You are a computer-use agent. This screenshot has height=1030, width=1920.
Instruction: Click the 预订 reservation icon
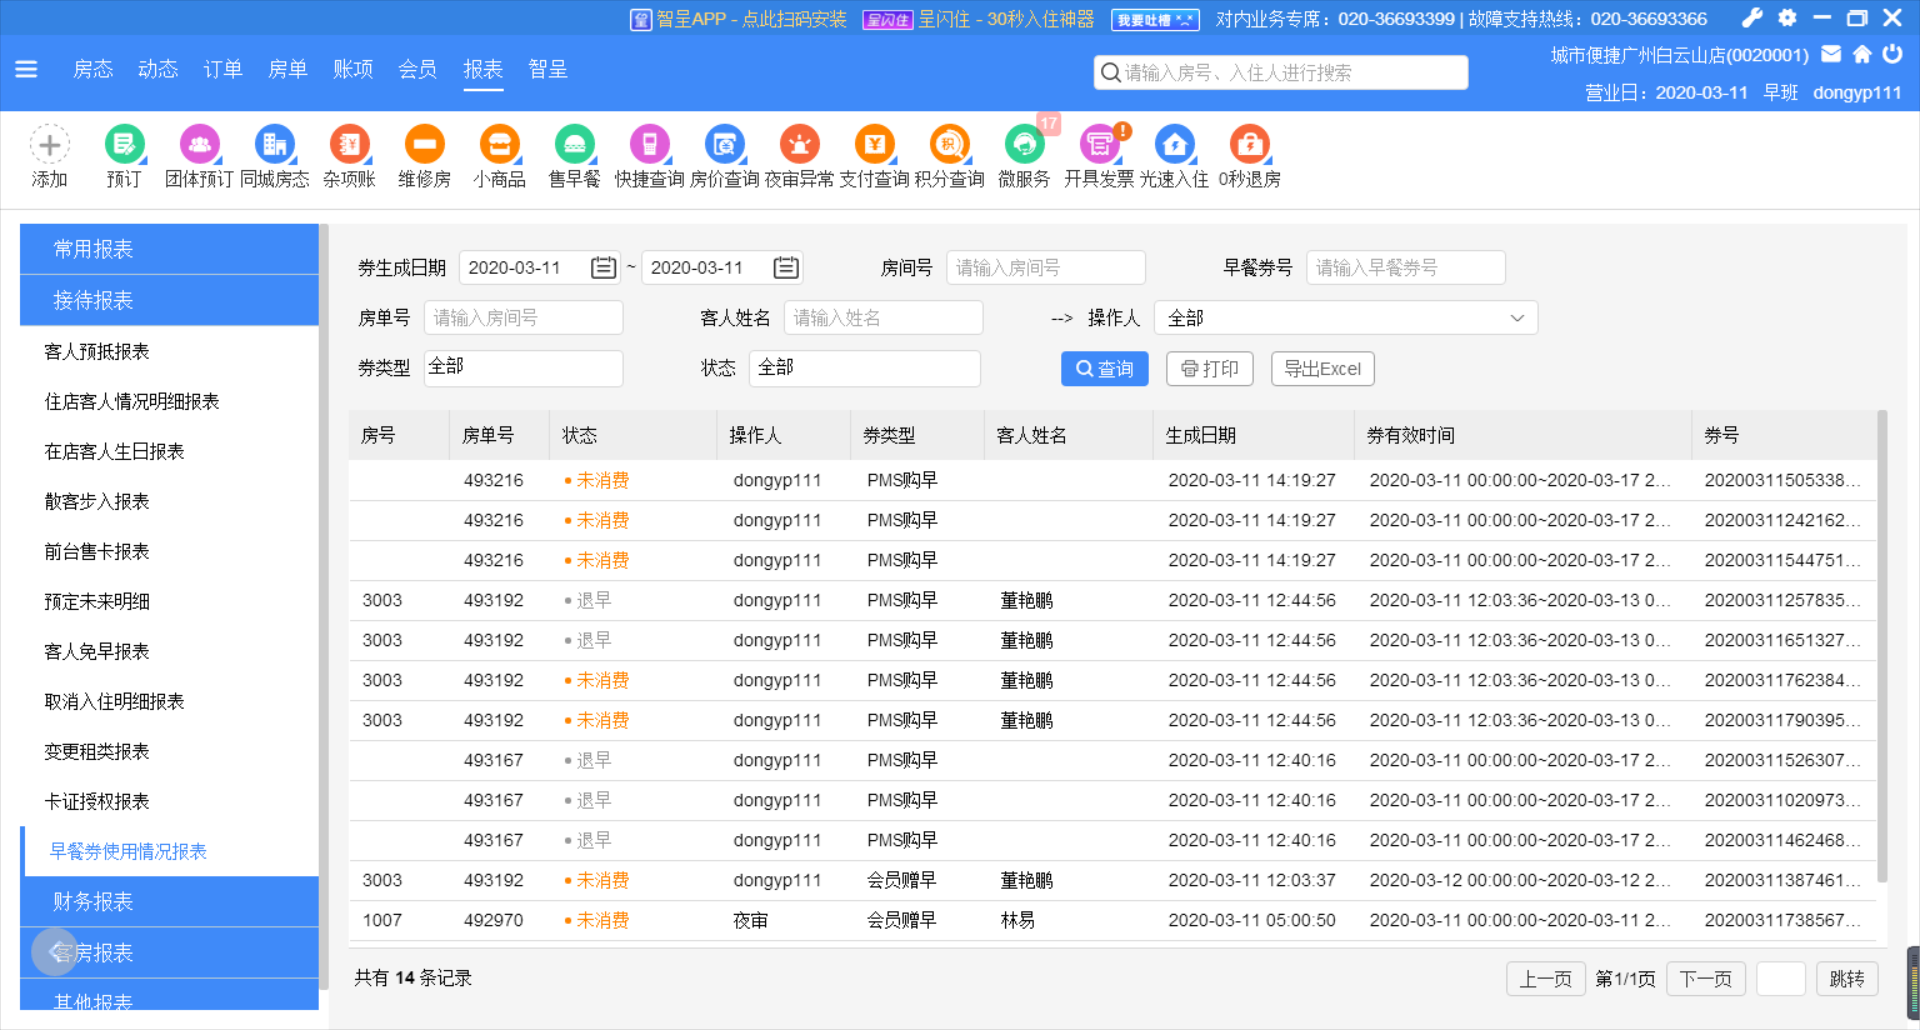(124, 146)
